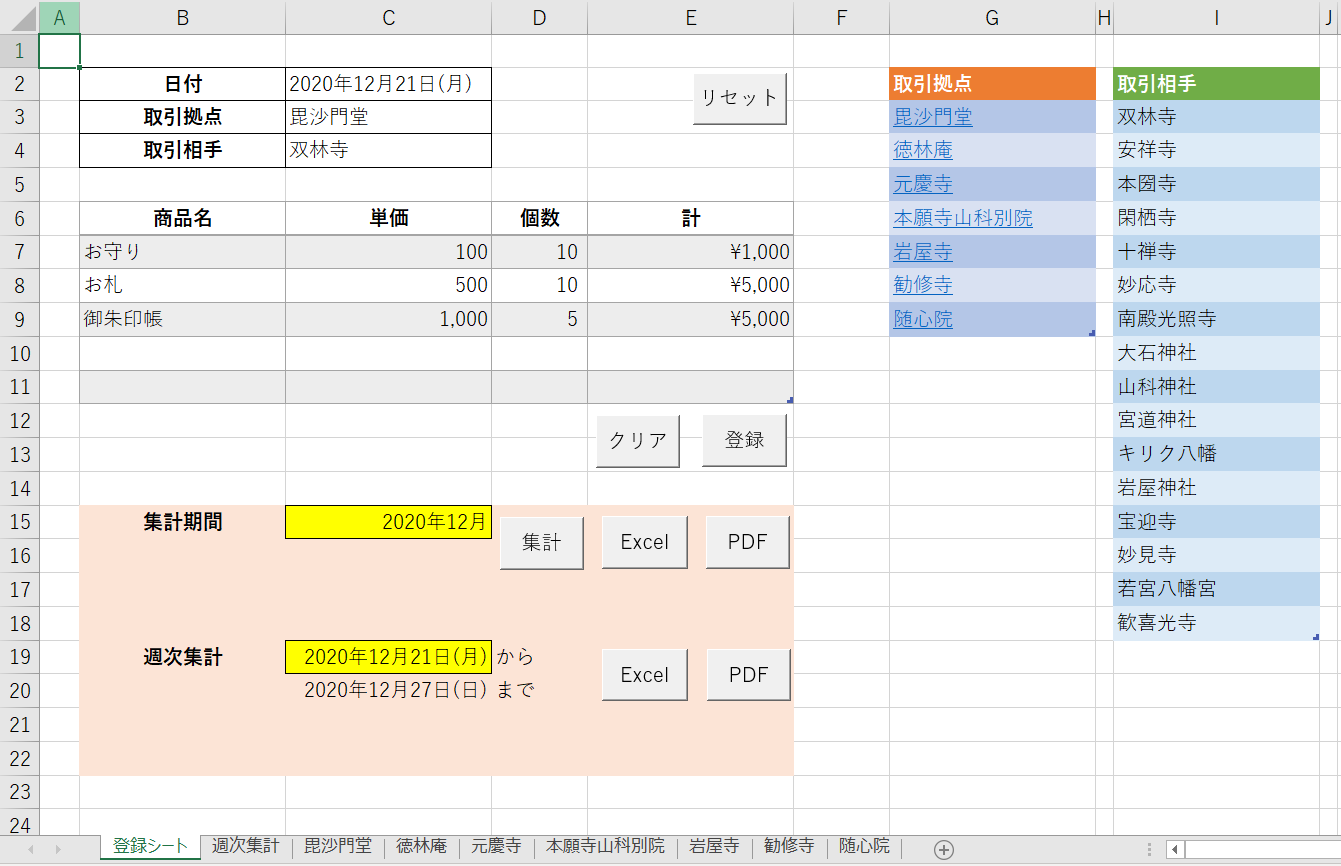This screenshot has width=1341, height=866.
Task: Follow the 徳林庵 hyperlink in the 取引拠点 list
Action: tap(922, 150)
